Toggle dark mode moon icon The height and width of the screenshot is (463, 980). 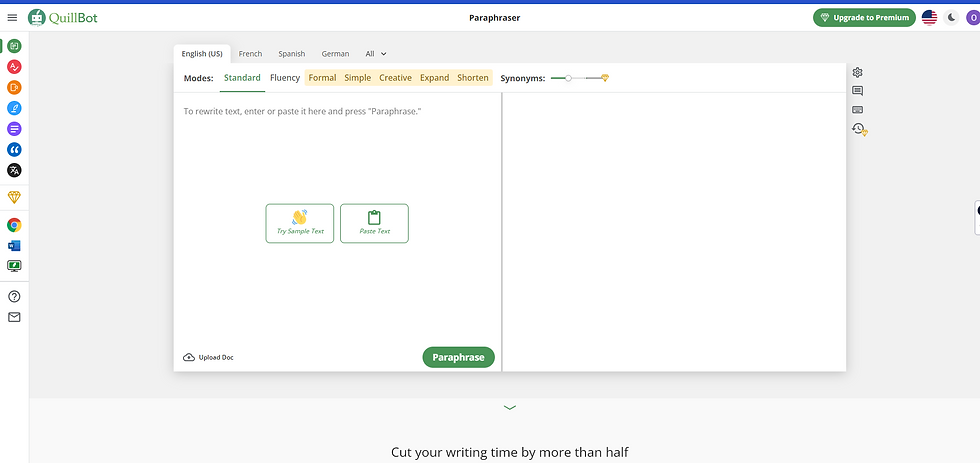951,17
